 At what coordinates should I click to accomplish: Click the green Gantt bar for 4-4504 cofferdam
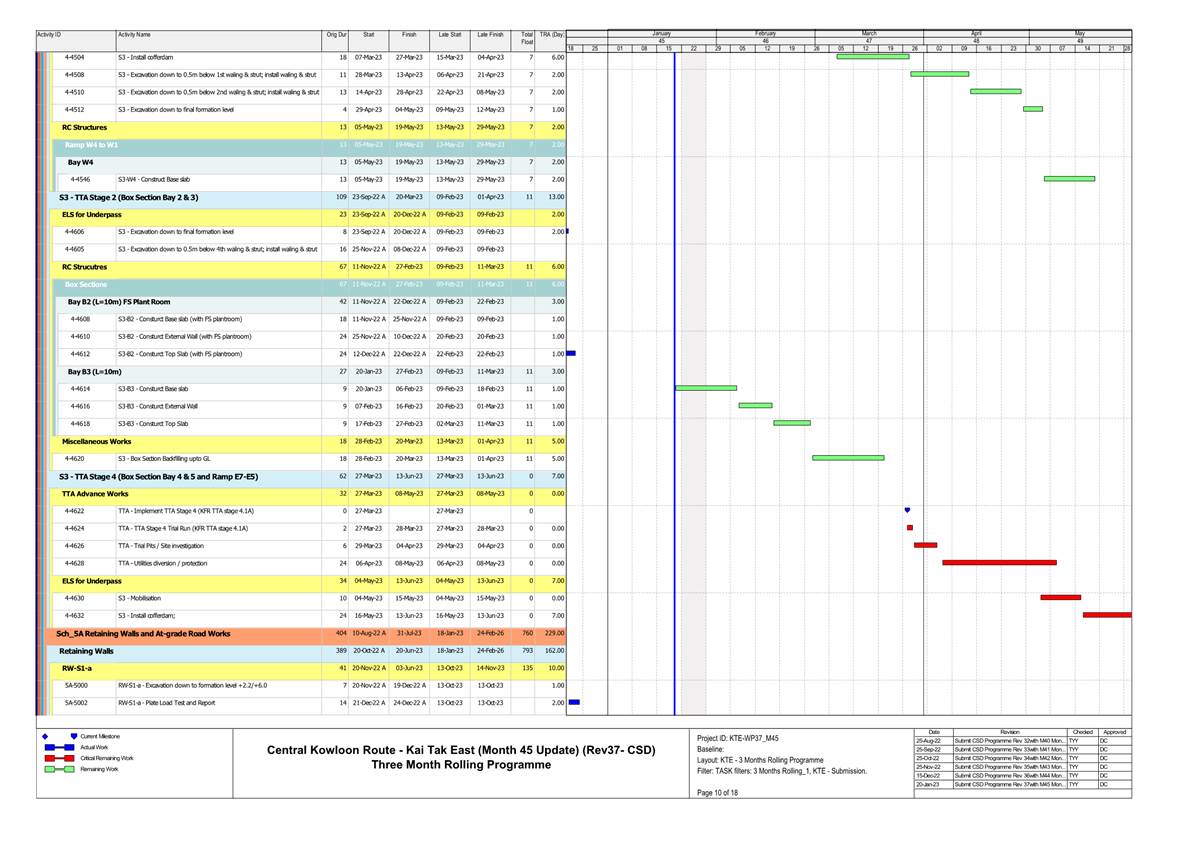point(872,57)
